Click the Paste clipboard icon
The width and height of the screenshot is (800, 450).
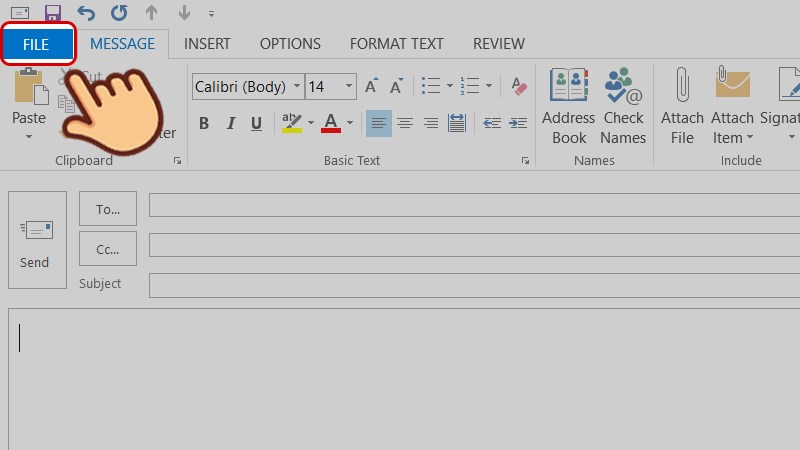[30, 87]
